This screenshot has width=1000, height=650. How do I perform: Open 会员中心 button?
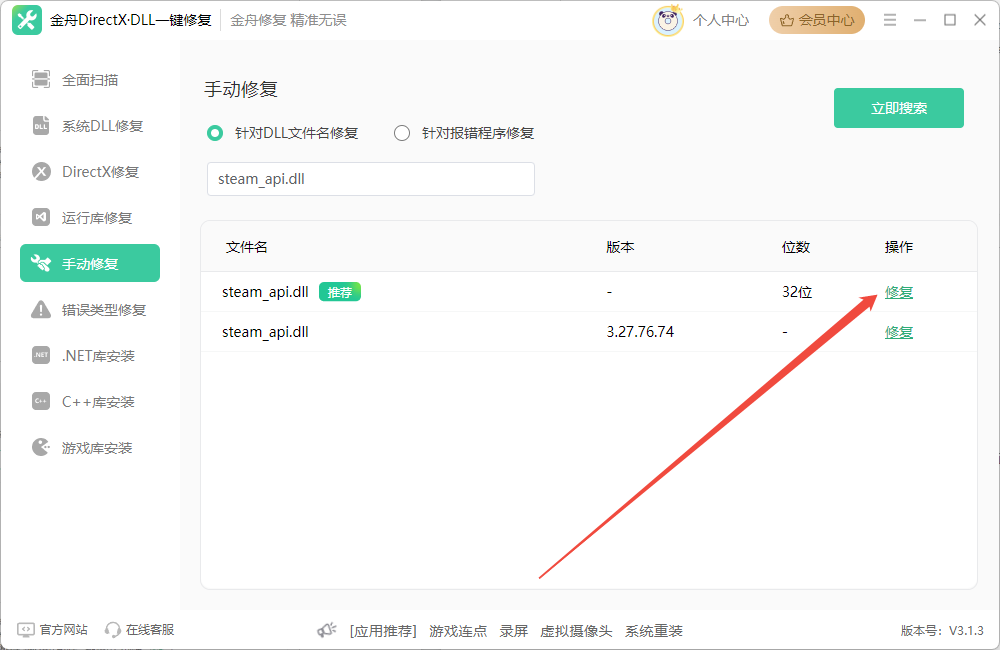(x=816, y=20)
